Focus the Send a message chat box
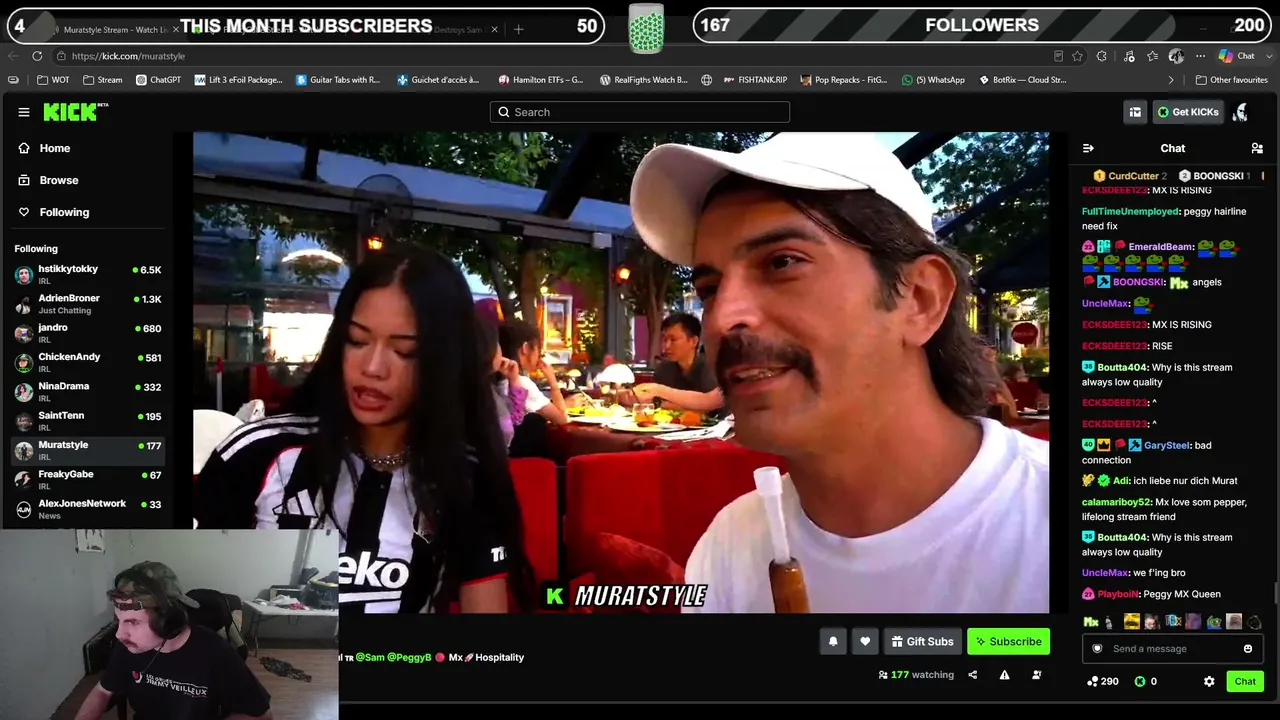 [1172, 649]
